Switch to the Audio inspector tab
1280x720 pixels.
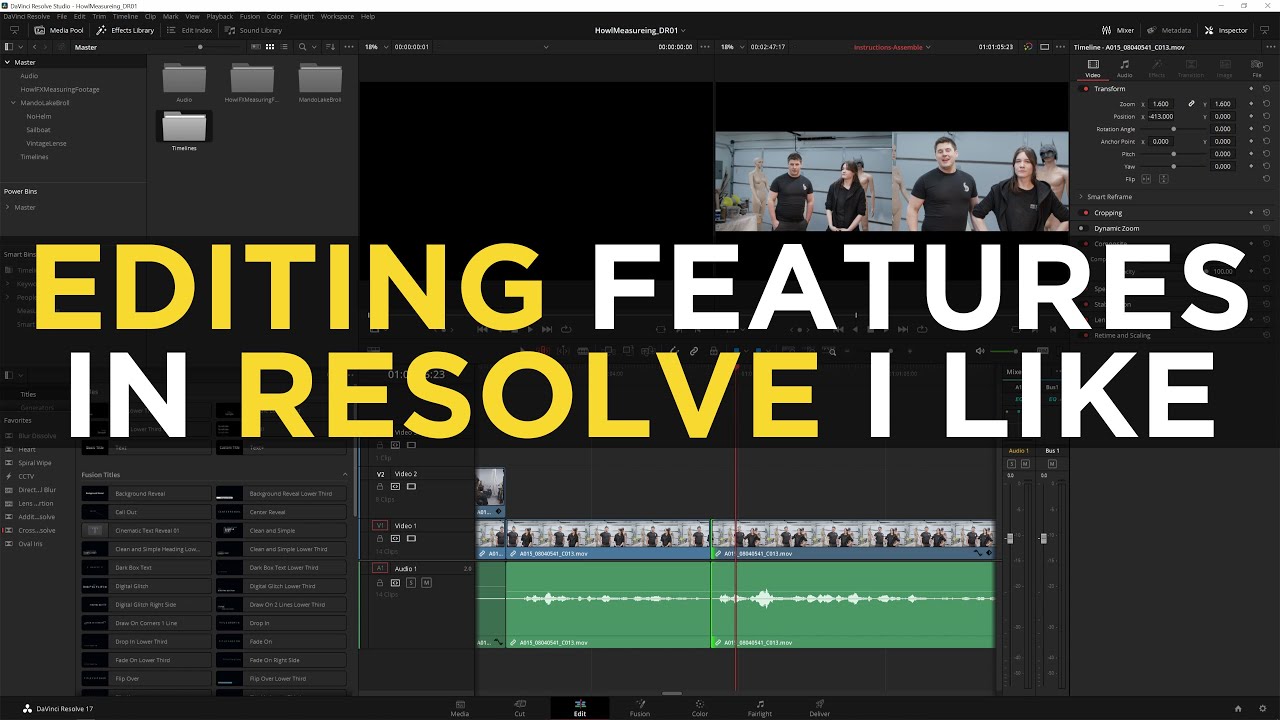point(1125,68)
